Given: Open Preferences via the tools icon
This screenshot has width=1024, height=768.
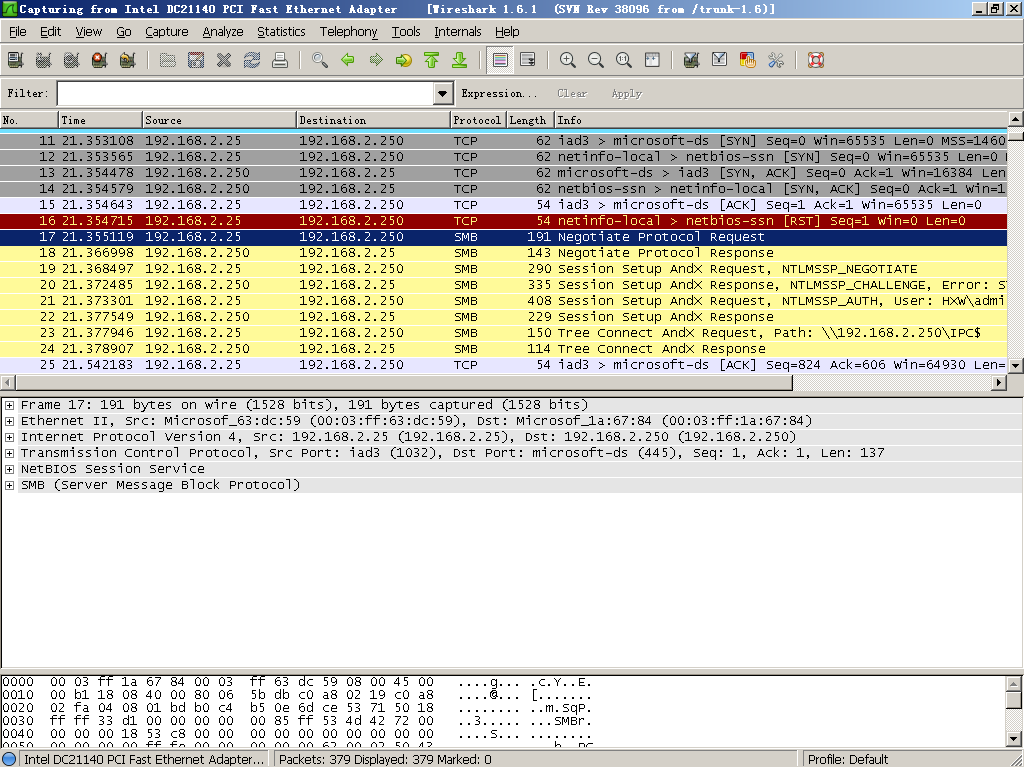Looking at the screenshot, I should [775, 60].
